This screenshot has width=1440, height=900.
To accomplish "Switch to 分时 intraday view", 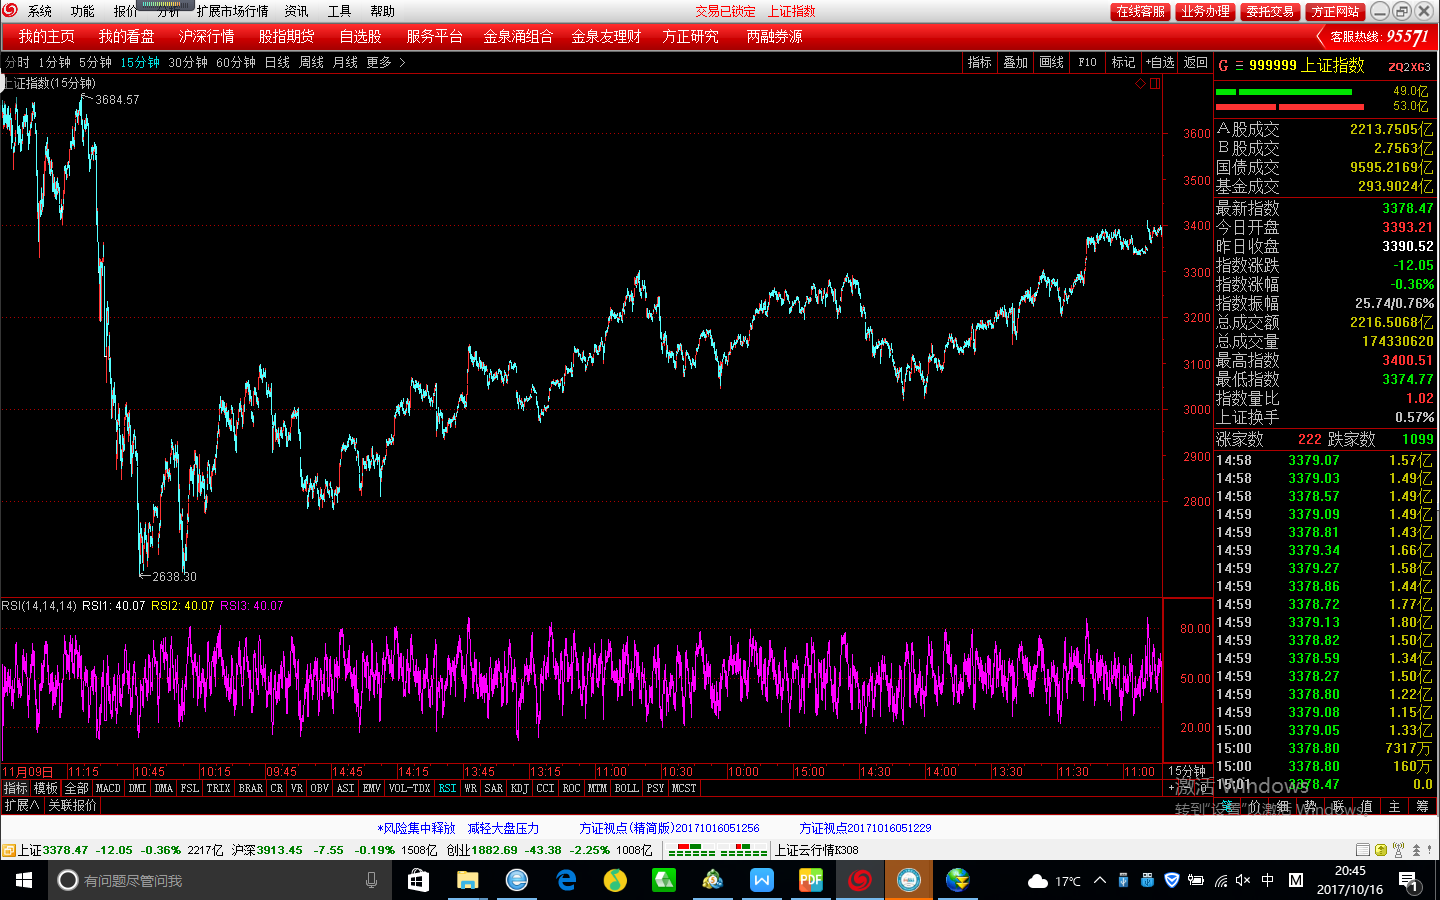I will point(17,62).
